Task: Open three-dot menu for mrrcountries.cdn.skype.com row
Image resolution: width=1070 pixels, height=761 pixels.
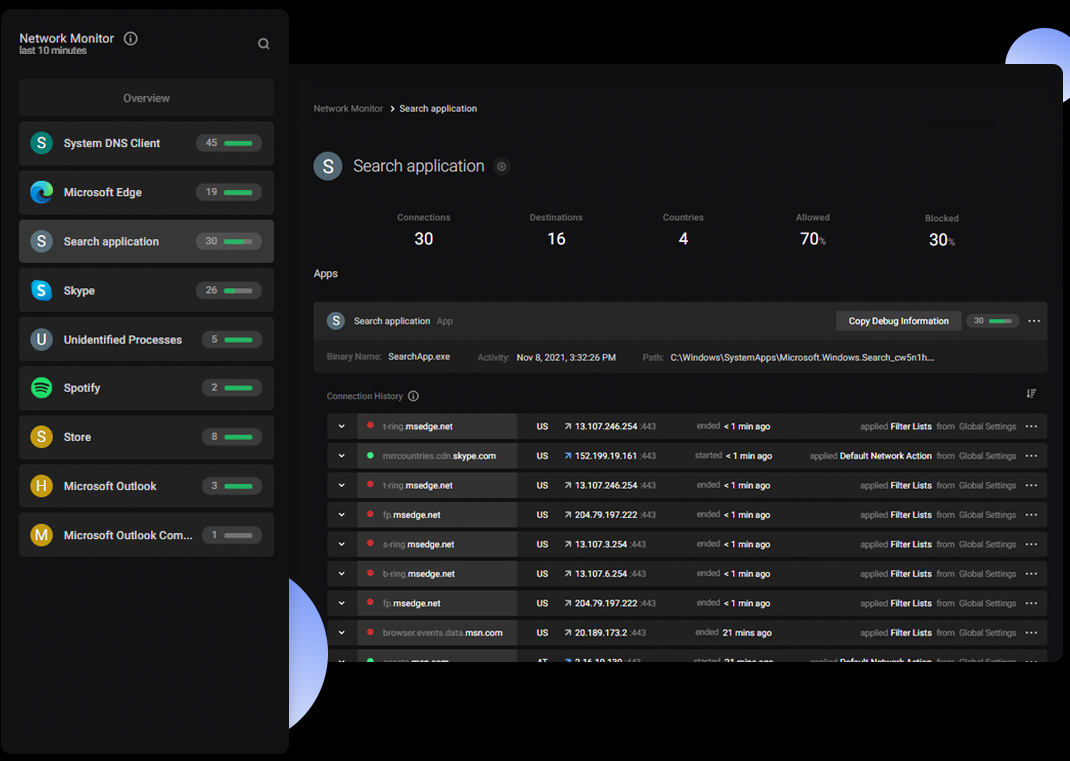Action: 1031,456
